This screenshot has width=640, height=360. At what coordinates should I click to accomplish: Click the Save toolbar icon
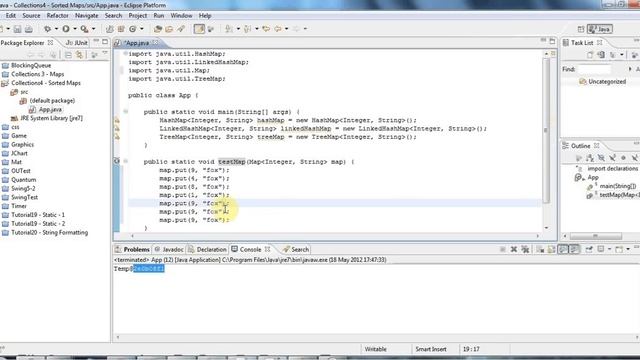18,29
